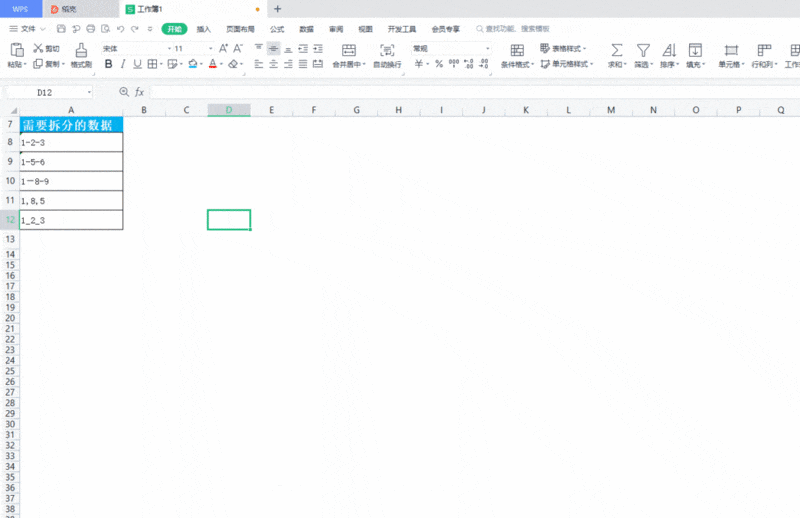Viewport: 800px width, 518px height.
Task: Redo the last undone action
Action: [135, 29]
